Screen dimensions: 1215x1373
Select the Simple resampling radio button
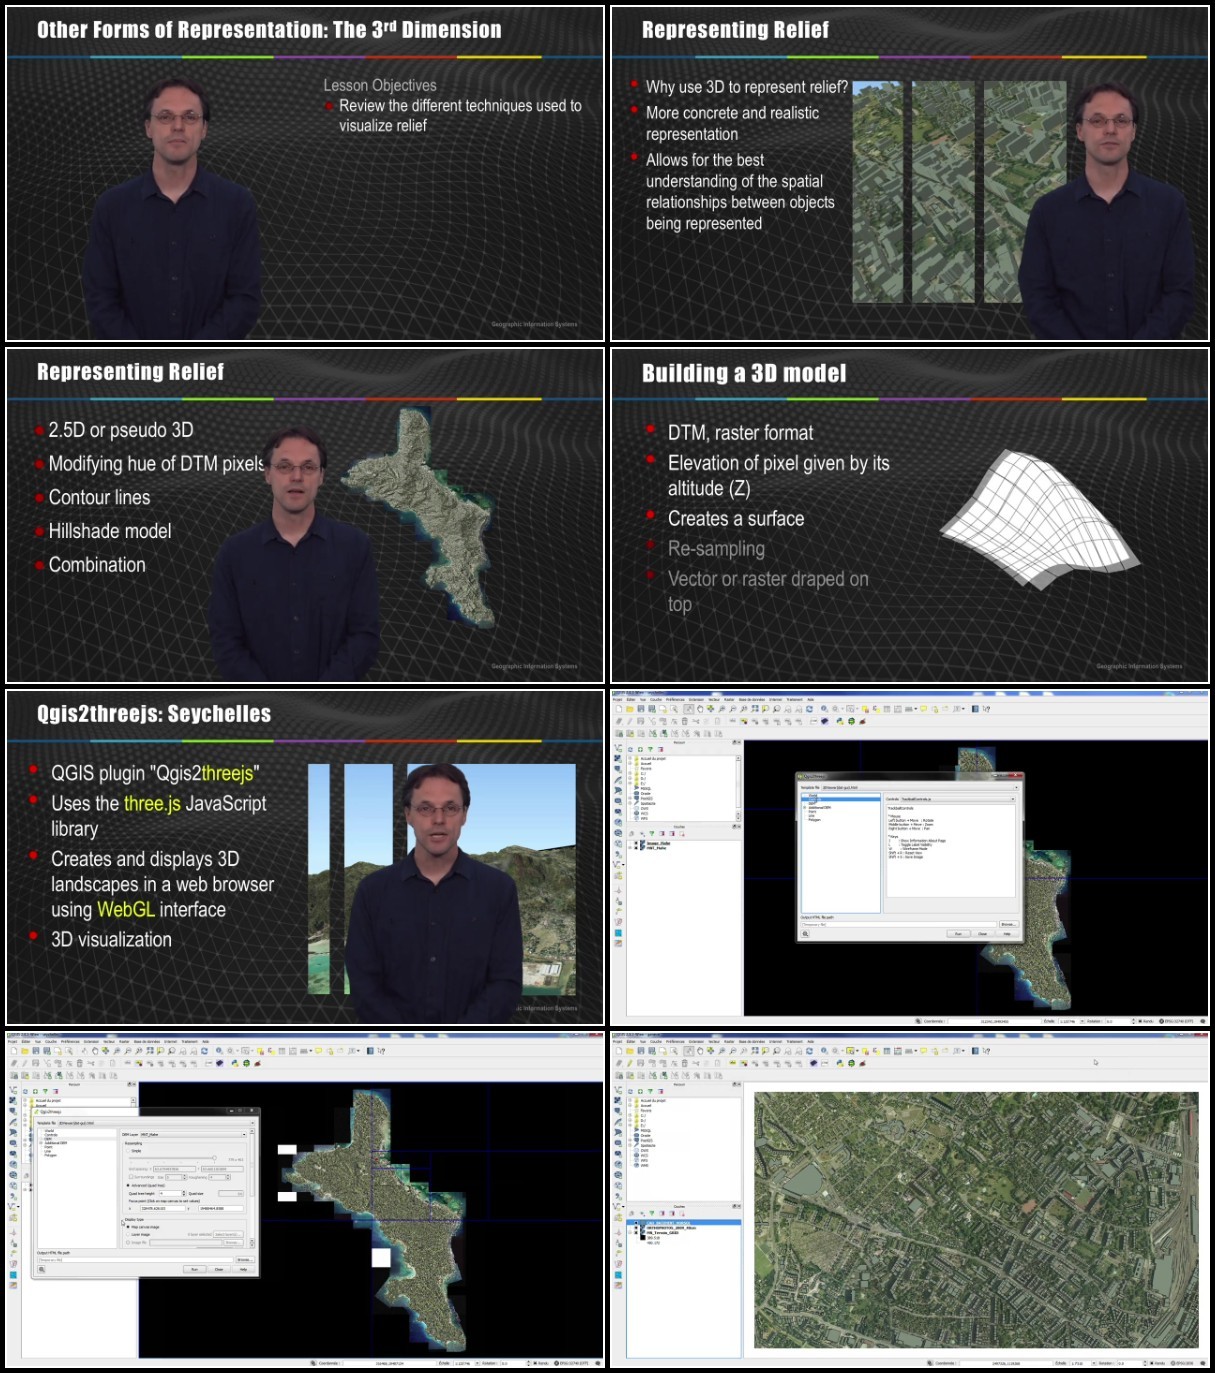pyautogui.click(x=128, y=1151)
